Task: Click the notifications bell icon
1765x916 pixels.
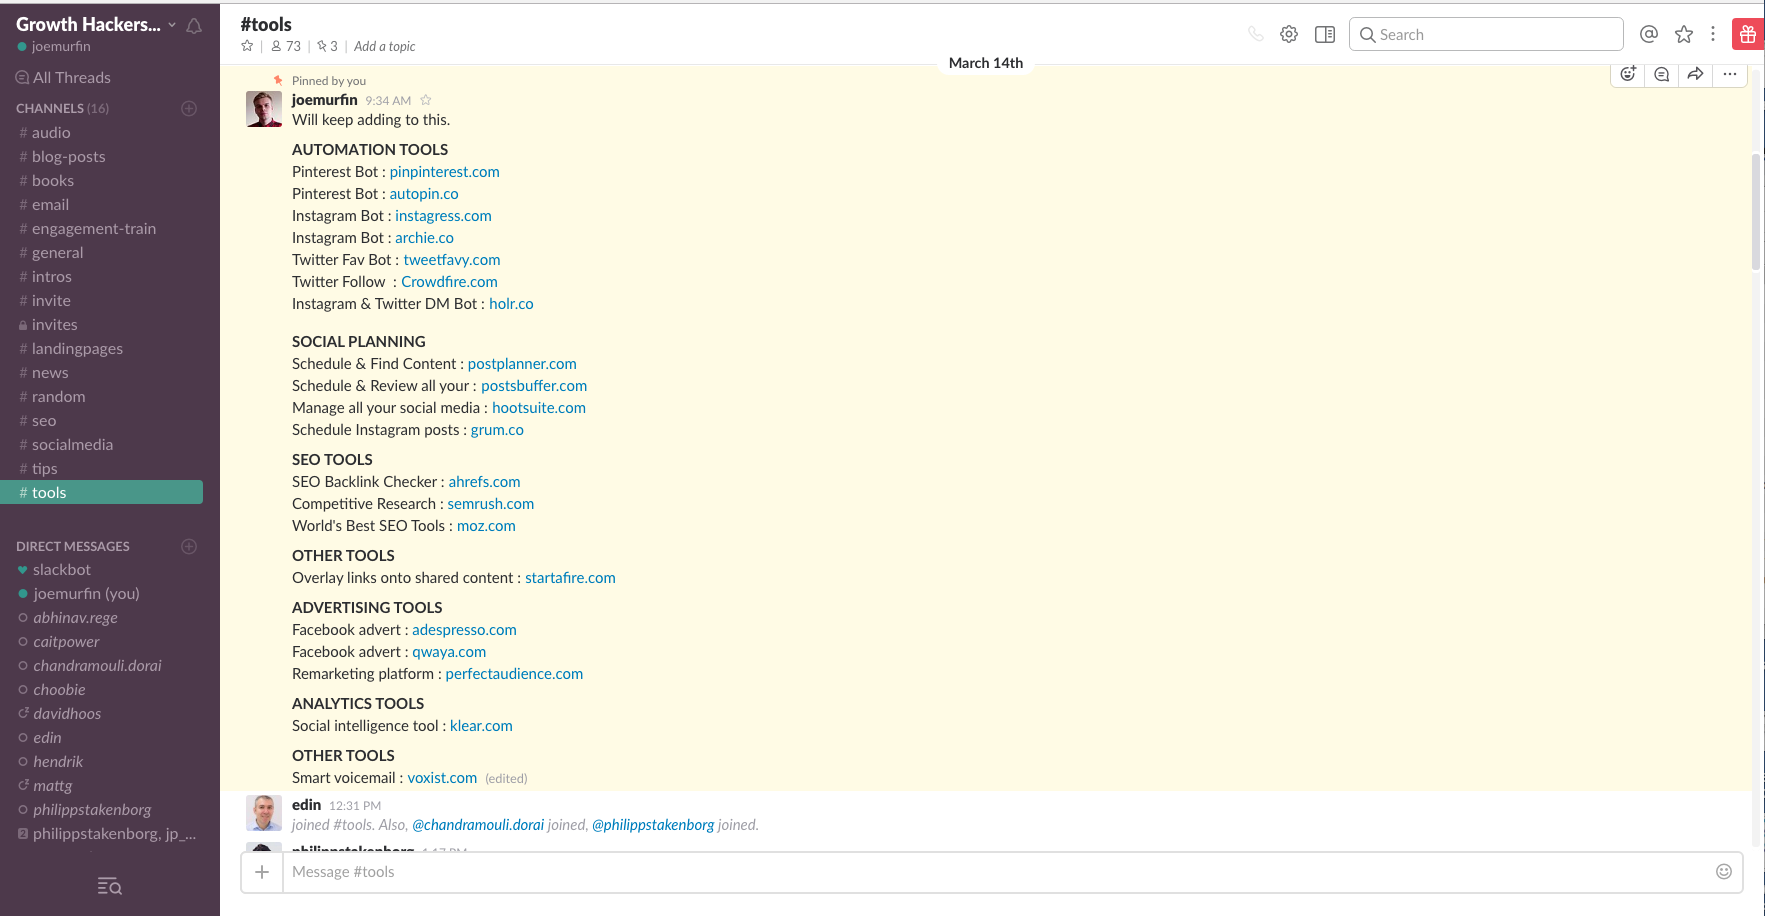Action: pos(194,25)
